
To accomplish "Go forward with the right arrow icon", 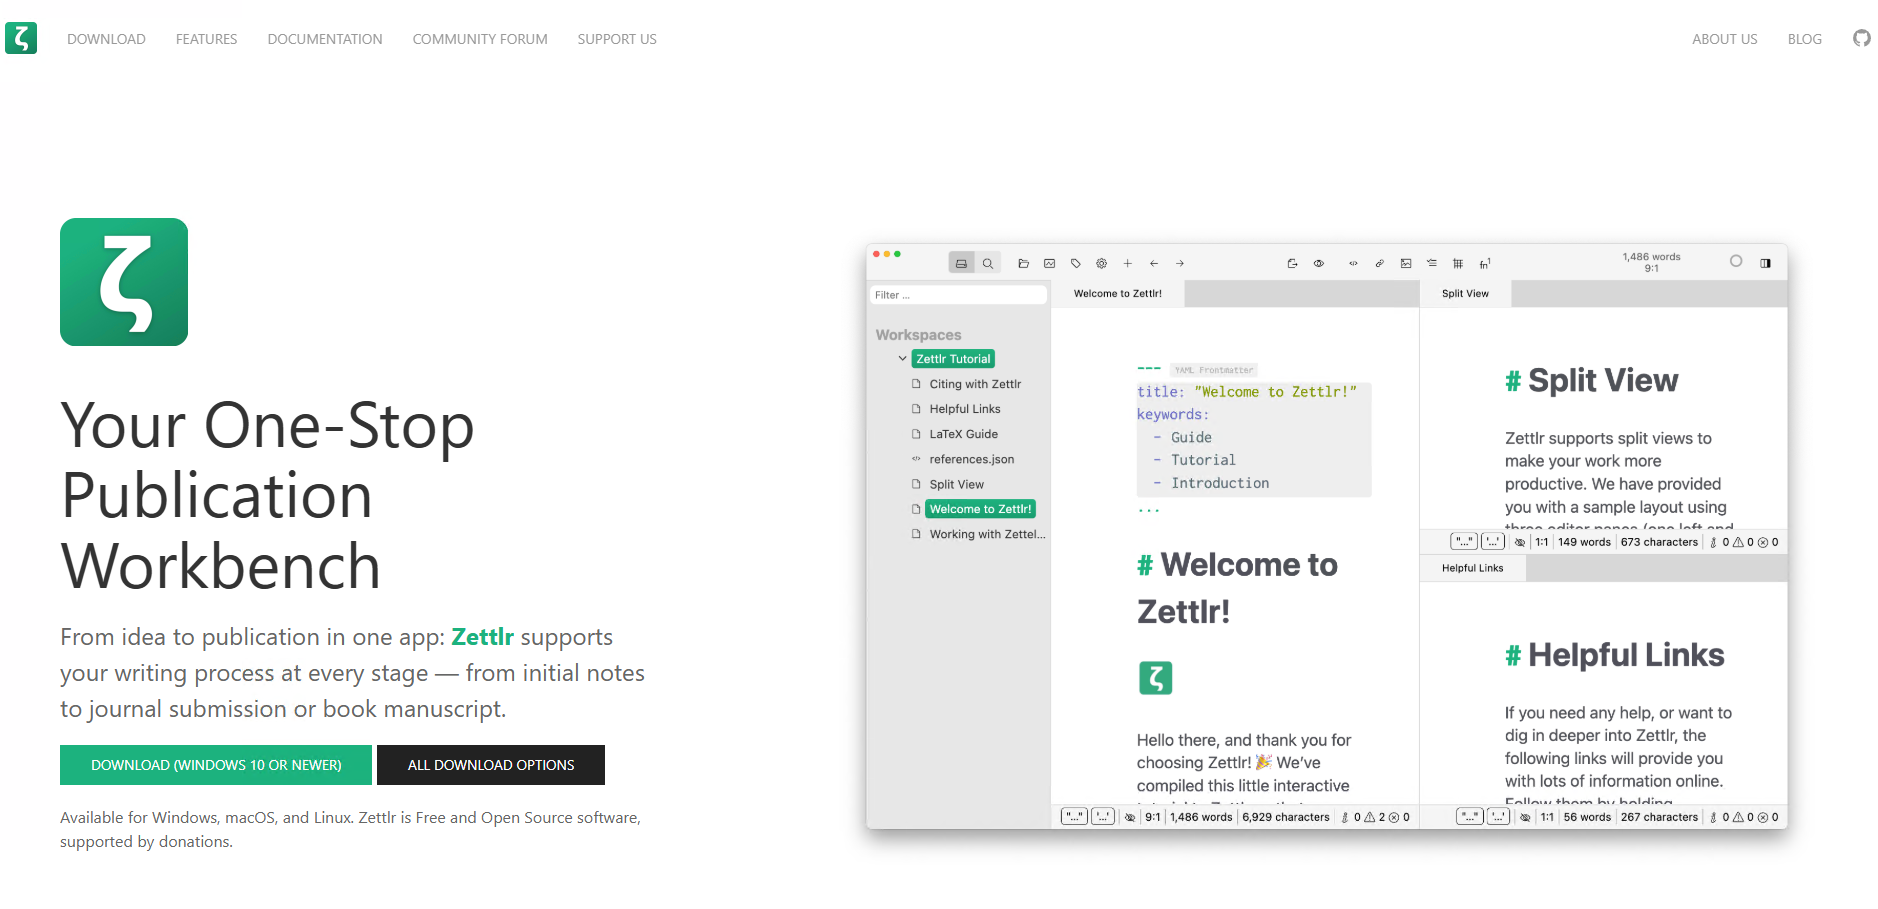I will (x=1180, y=263).
